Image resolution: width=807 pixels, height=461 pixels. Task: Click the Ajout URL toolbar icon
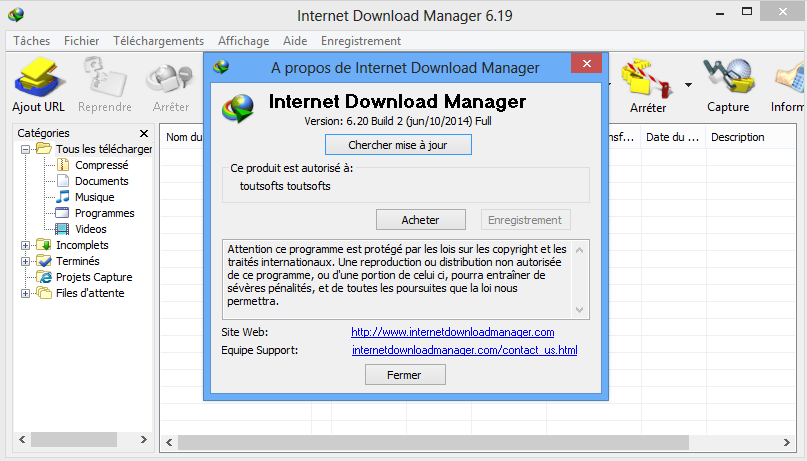tap(39, 77)
